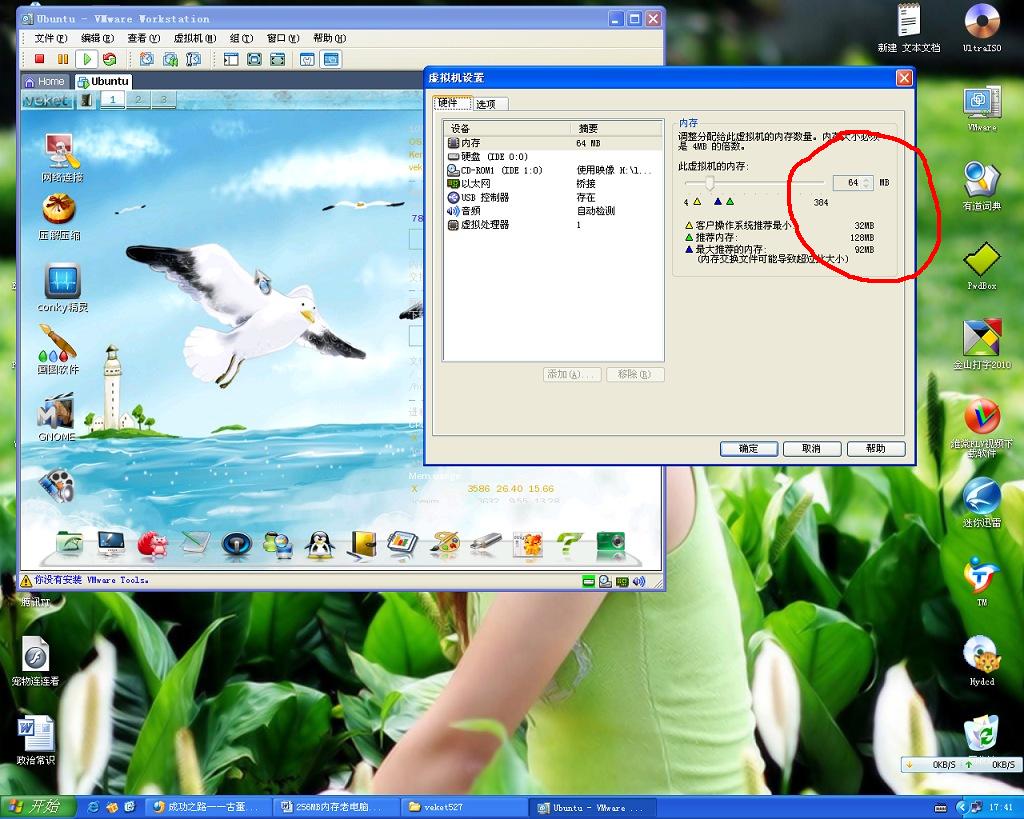Select the 音频 device row
1024x819 pixels.
[x=552, y=211]
